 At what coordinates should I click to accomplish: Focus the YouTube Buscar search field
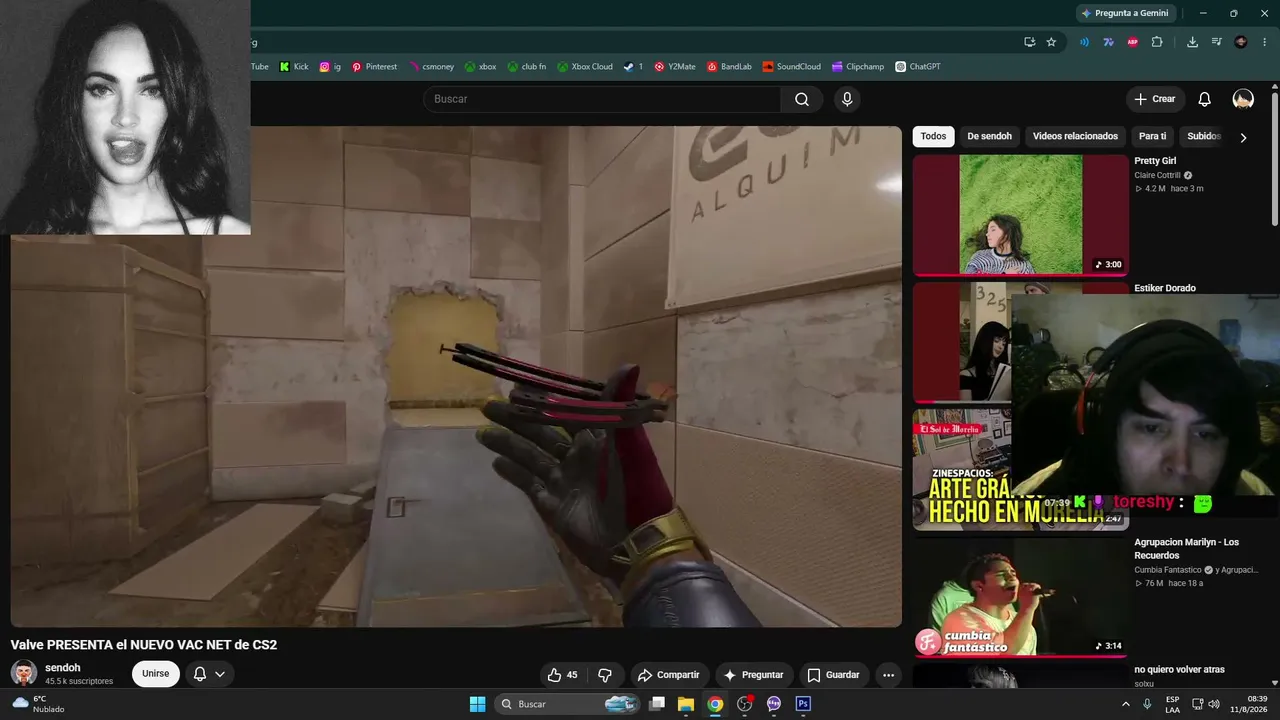point(602,99)
